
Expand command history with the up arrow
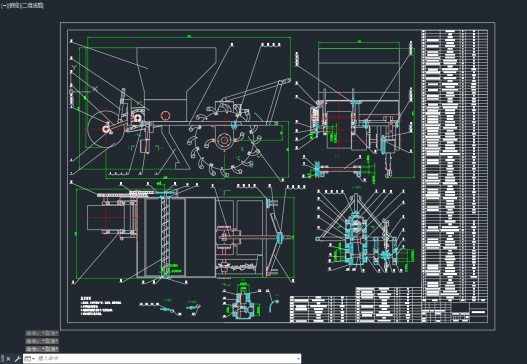[298, 359]
